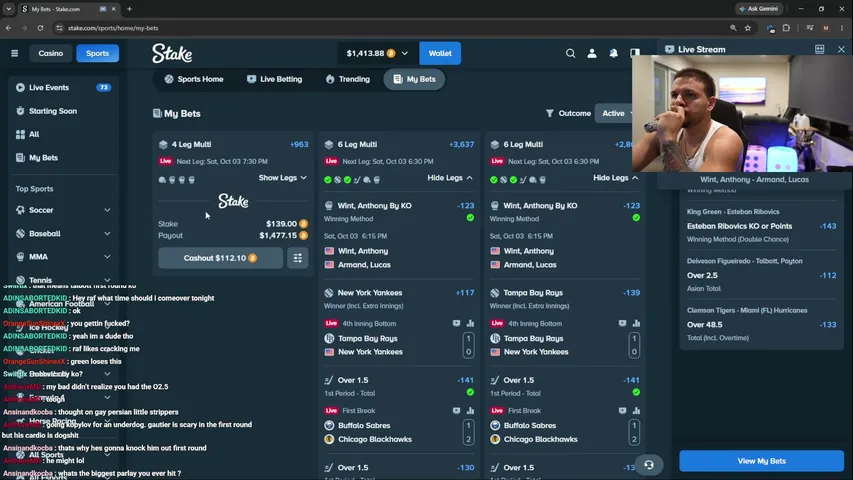Click the Tampa Bay Rays -139 leg title

(533, 293)
